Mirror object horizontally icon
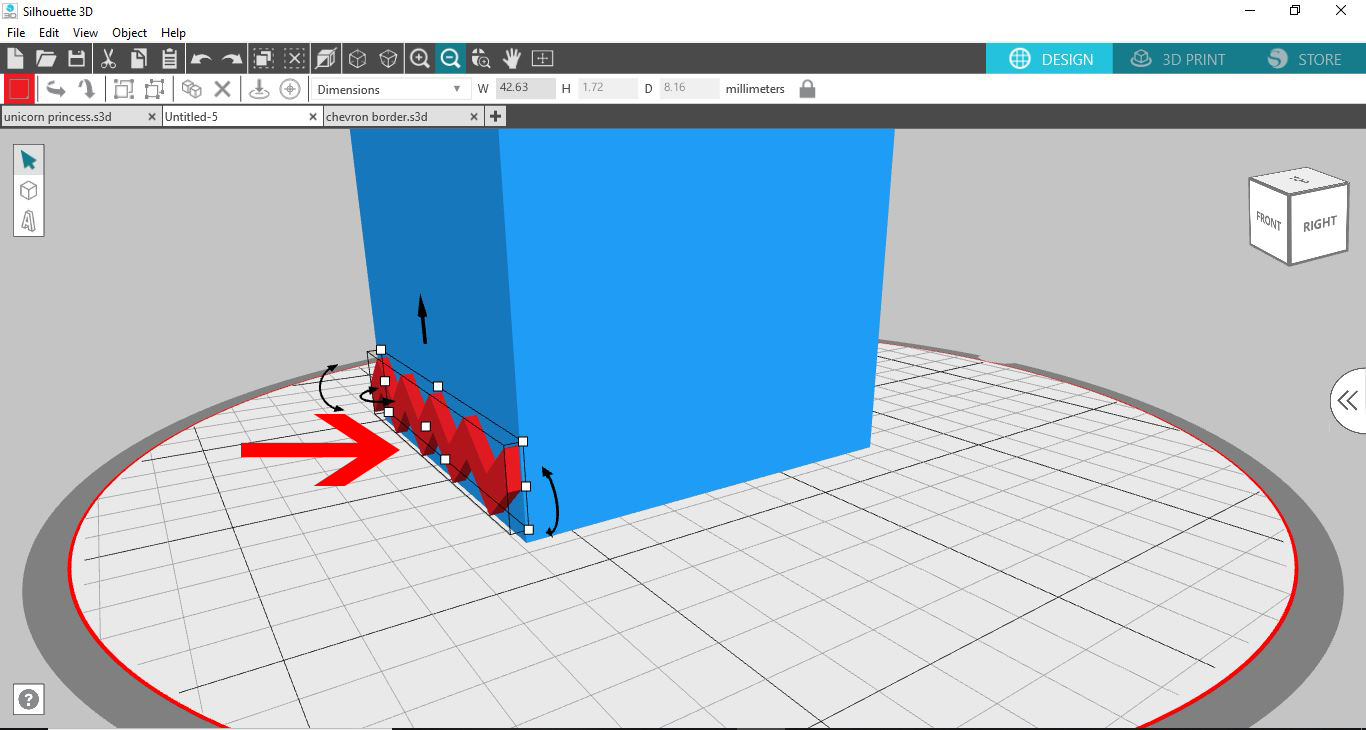The height and width of the screenshot is (730, 1366). tap(56, 89)
